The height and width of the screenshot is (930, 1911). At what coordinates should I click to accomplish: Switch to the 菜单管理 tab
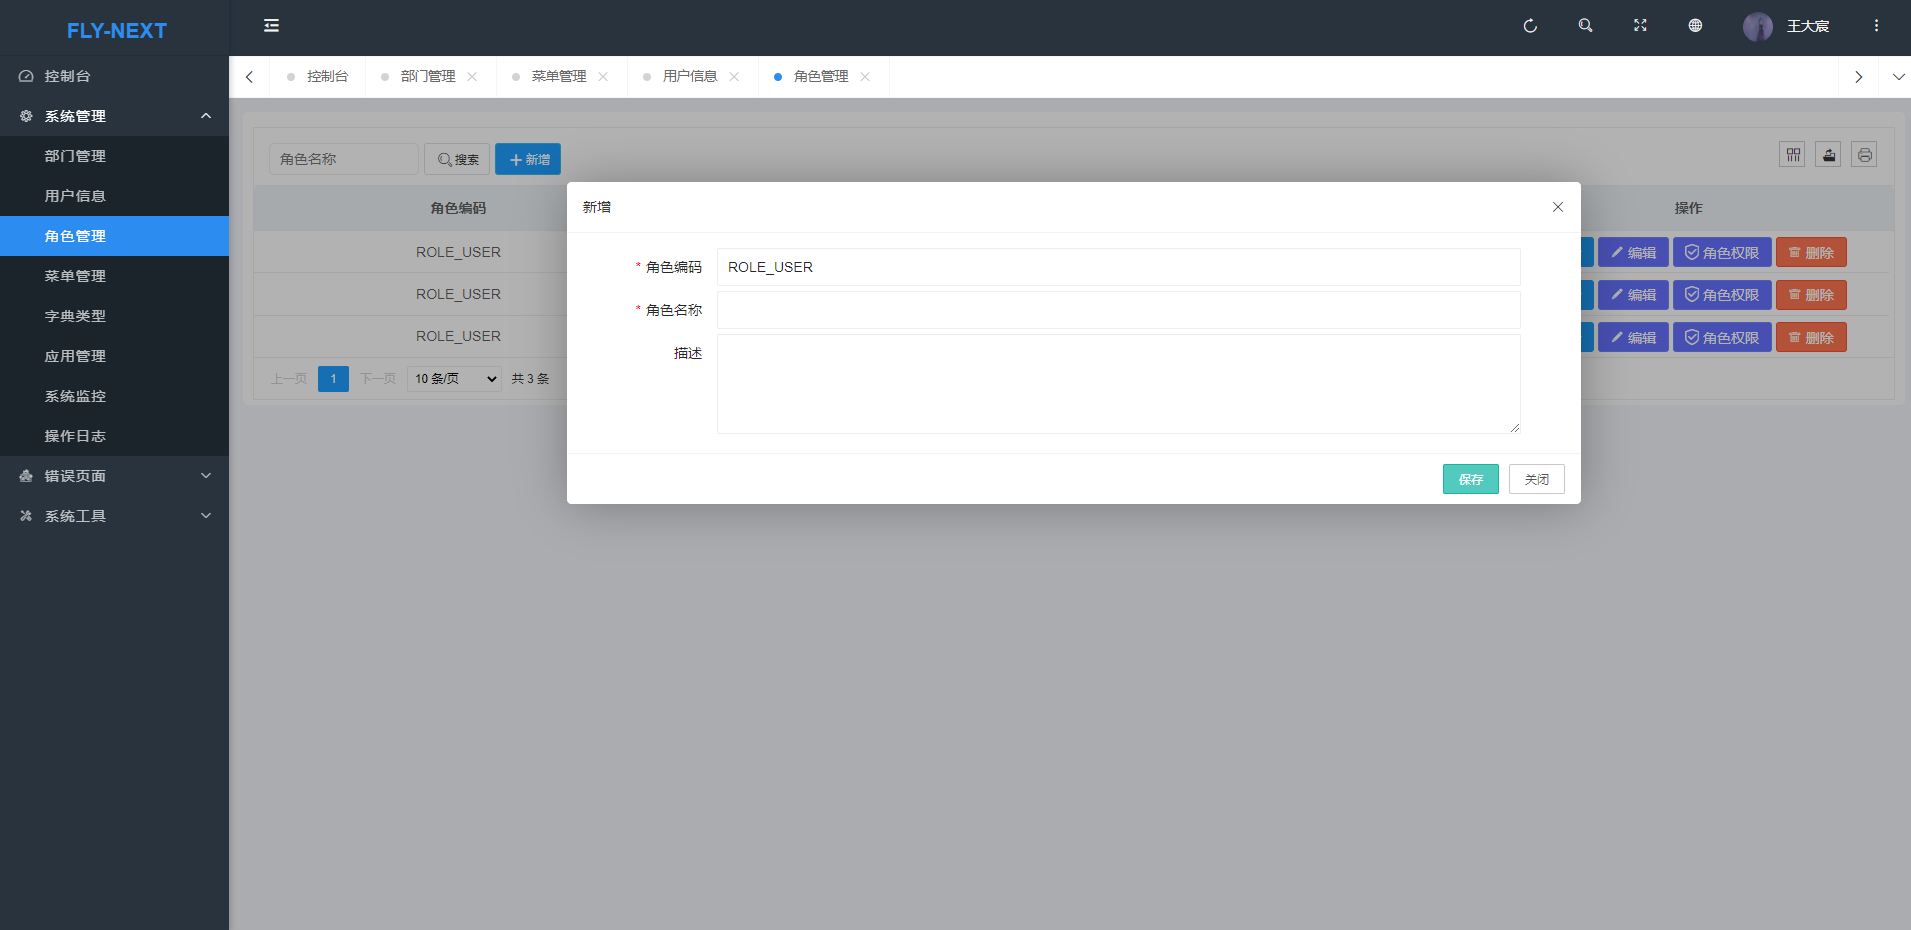[x=558, y=77]
